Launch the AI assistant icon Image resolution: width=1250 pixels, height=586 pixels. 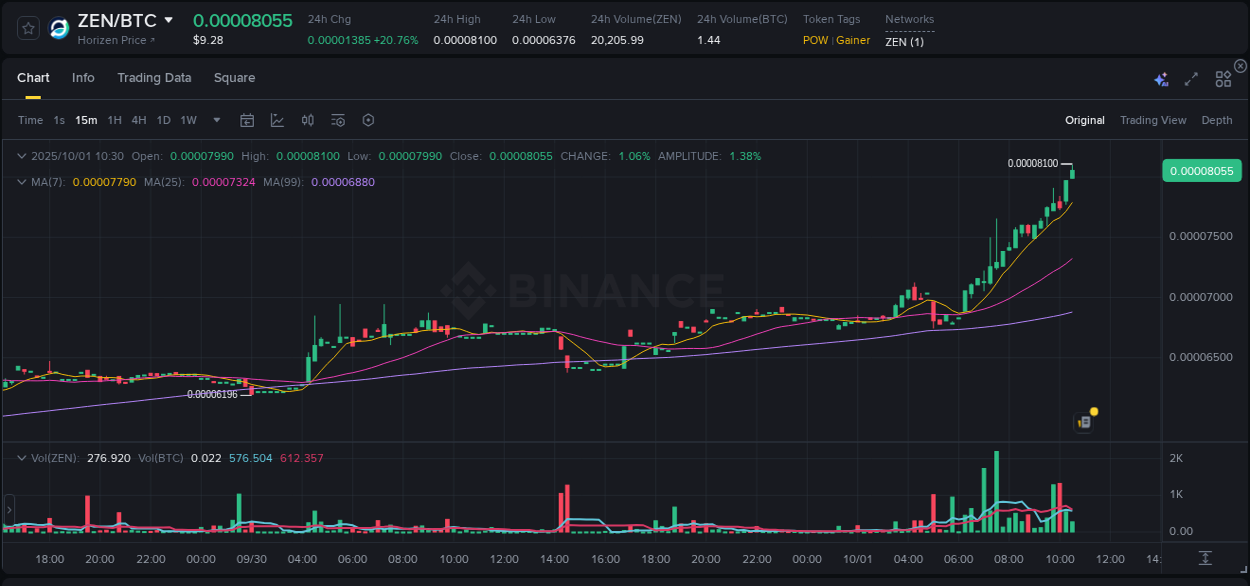1161,78
